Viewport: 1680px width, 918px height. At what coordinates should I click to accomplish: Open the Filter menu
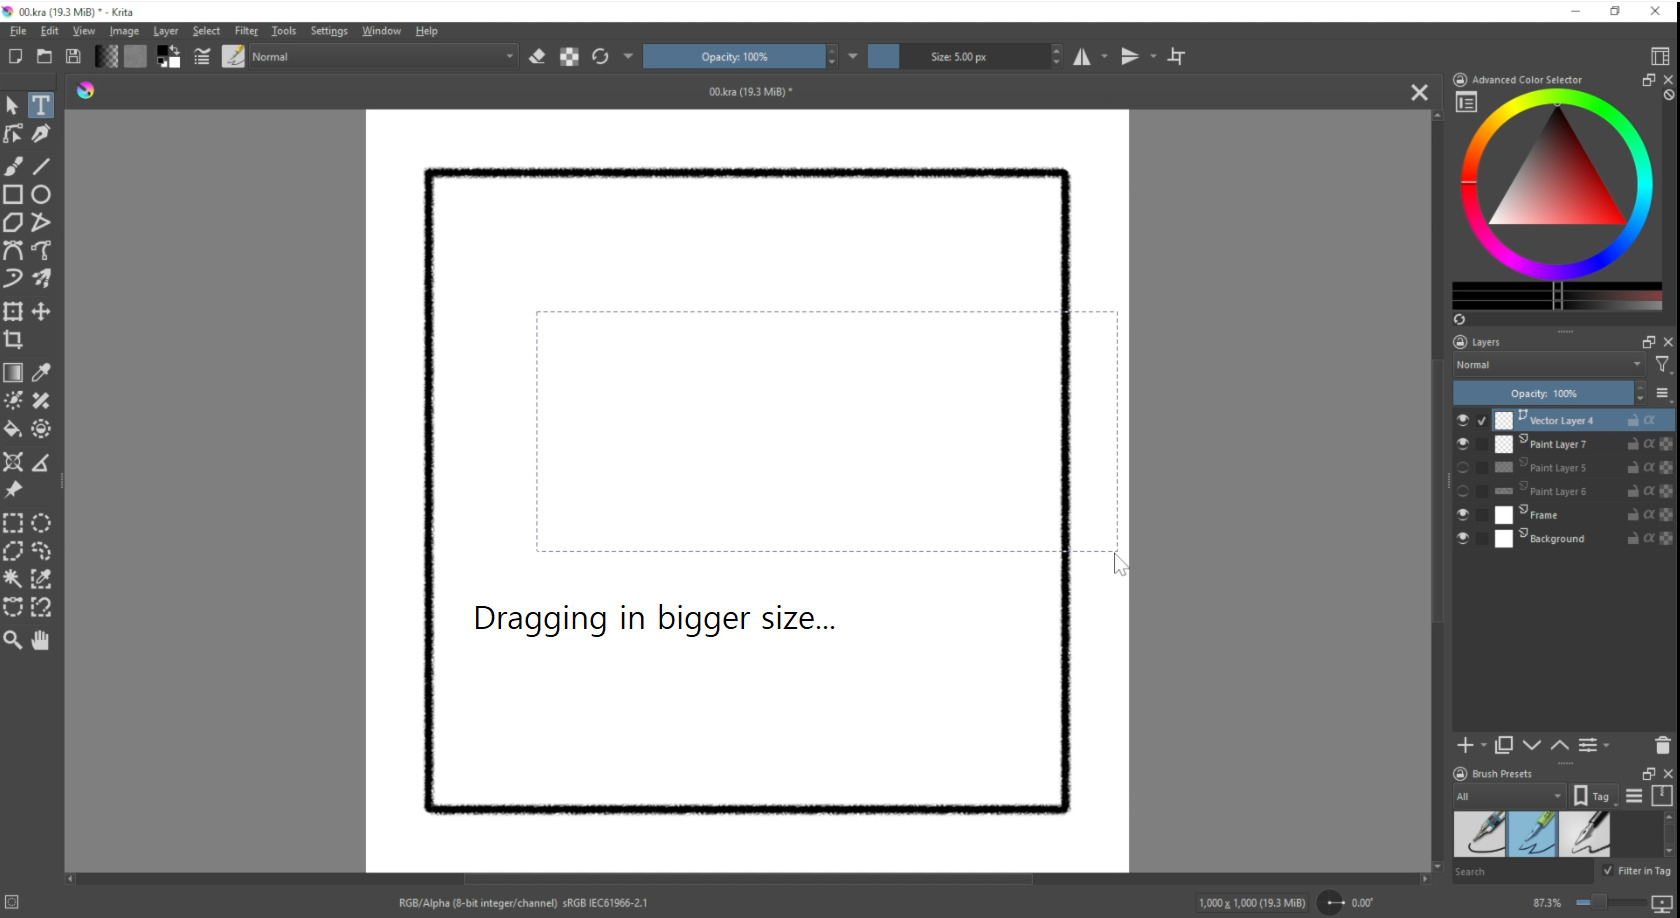246,31
